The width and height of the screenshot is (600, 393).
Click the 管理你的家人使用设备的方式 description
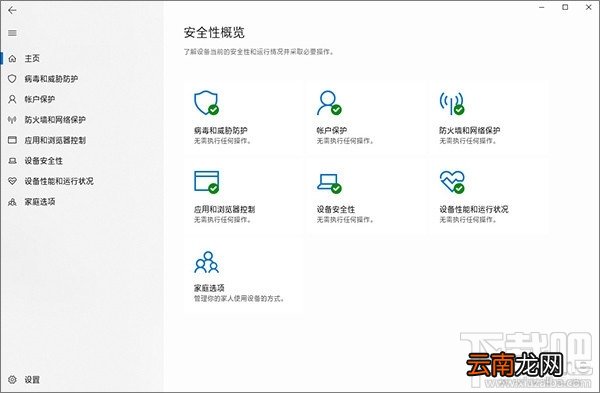point(239,298)
